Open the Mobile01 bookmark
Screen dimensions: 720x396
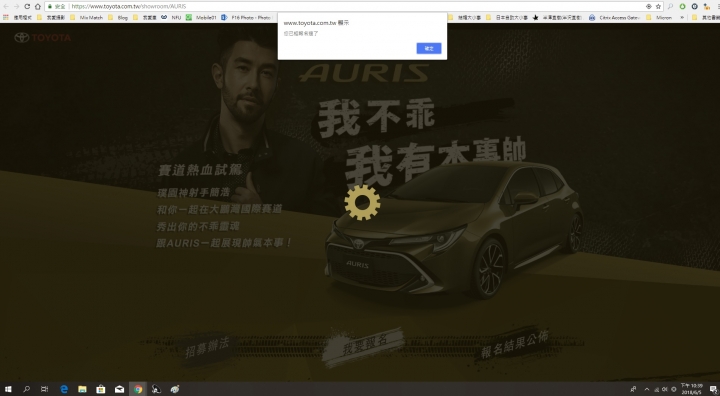point(201,17)
